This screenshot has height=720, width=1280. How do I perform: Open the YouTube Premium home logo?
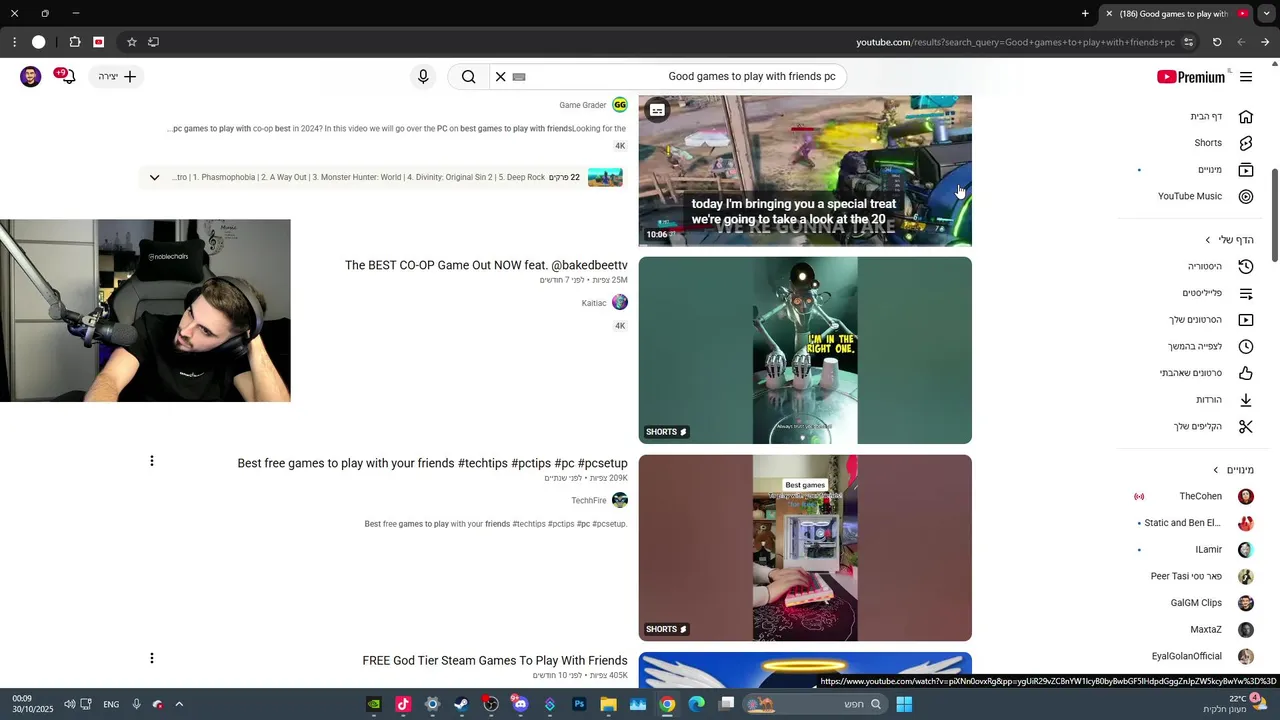[x=1191, y=77]
